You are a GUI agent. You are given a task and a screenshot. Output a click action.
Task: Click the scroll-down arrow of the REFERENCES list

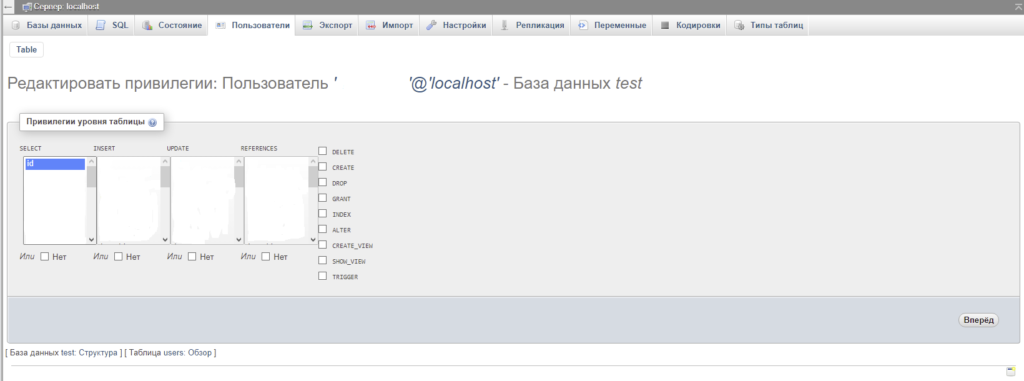tap(313, 240)
